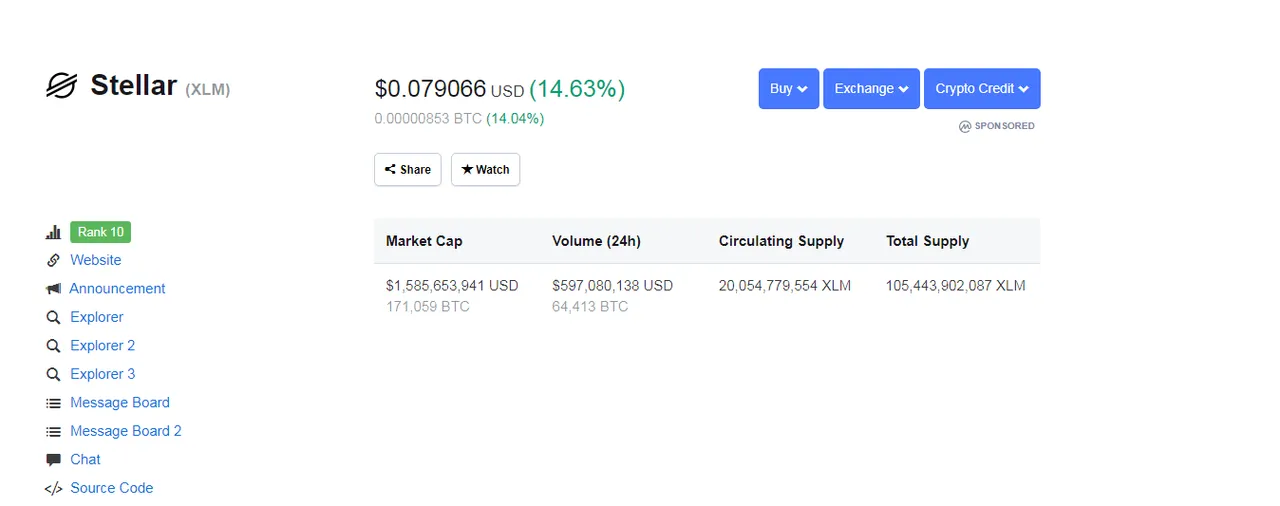The height and width of the screenshot is (506, 1280).
Task: Open the Explorer 2 link
Action: coord(102,345)
